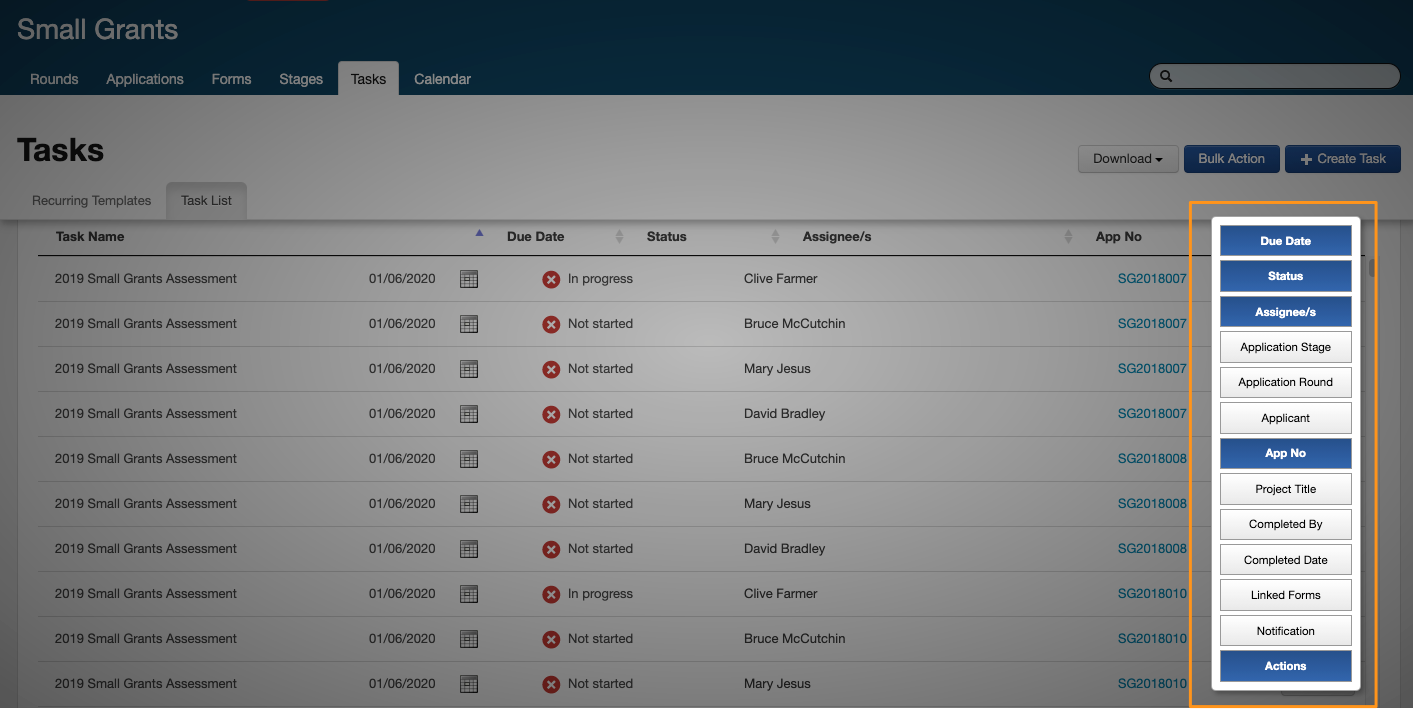This screenshot has width=1413, height=709.
Task: Click the Bulk Action button
Action: 1231,159
